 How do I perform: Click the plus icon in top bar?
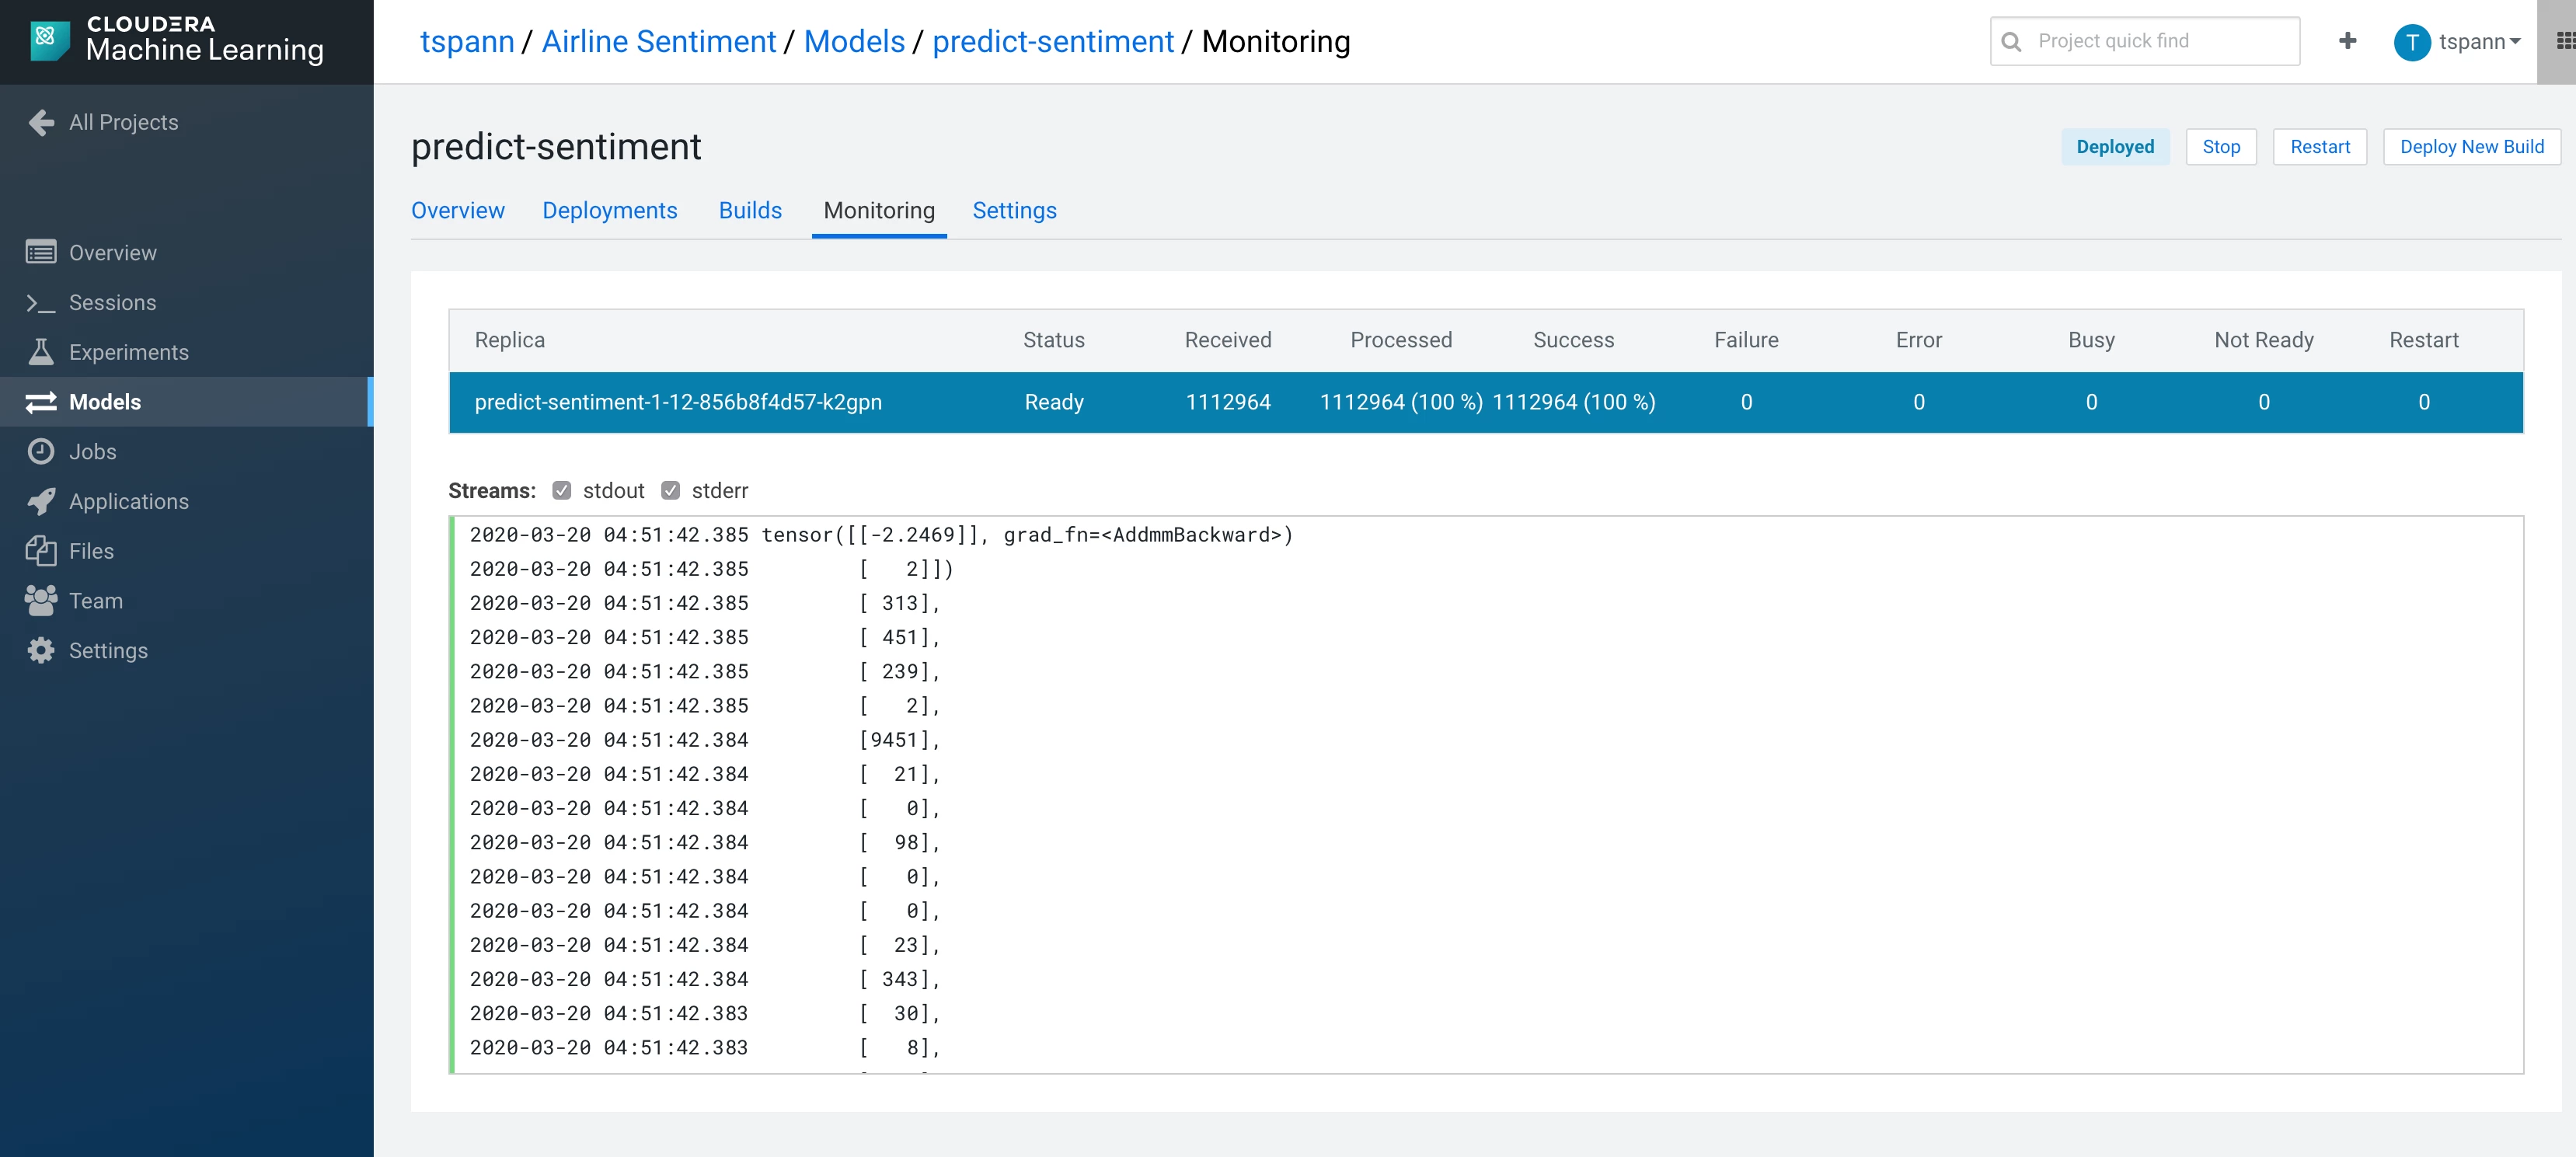(x=2348, y=41)
